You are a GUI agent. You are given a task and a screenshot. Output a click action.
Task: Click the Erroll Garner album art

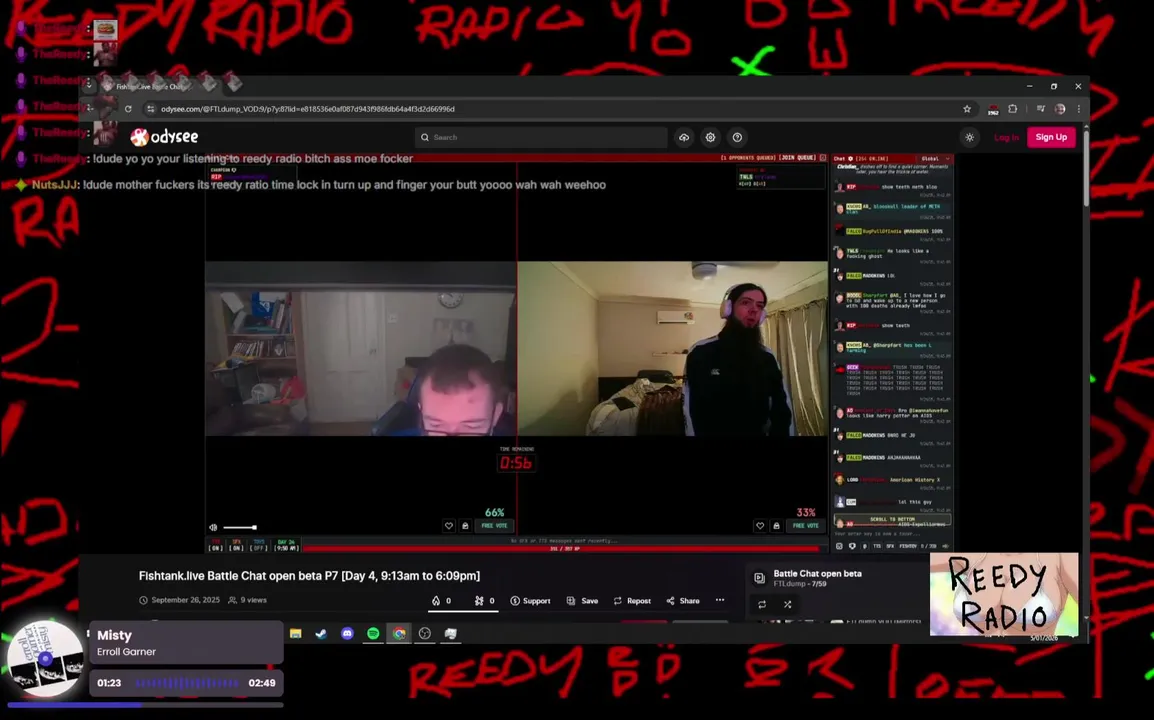click(46, 659)
